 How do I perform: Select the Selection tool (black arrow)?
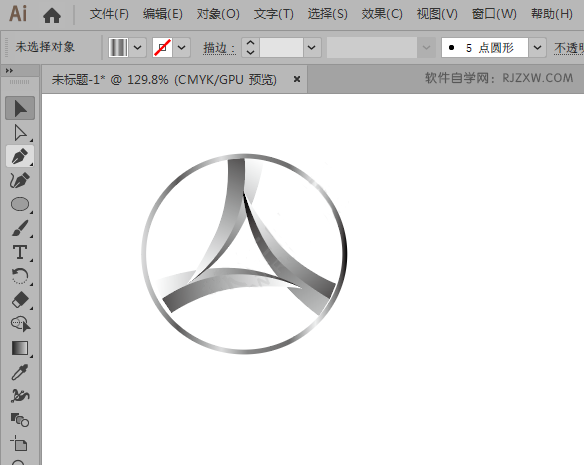(x=20, y=108)
